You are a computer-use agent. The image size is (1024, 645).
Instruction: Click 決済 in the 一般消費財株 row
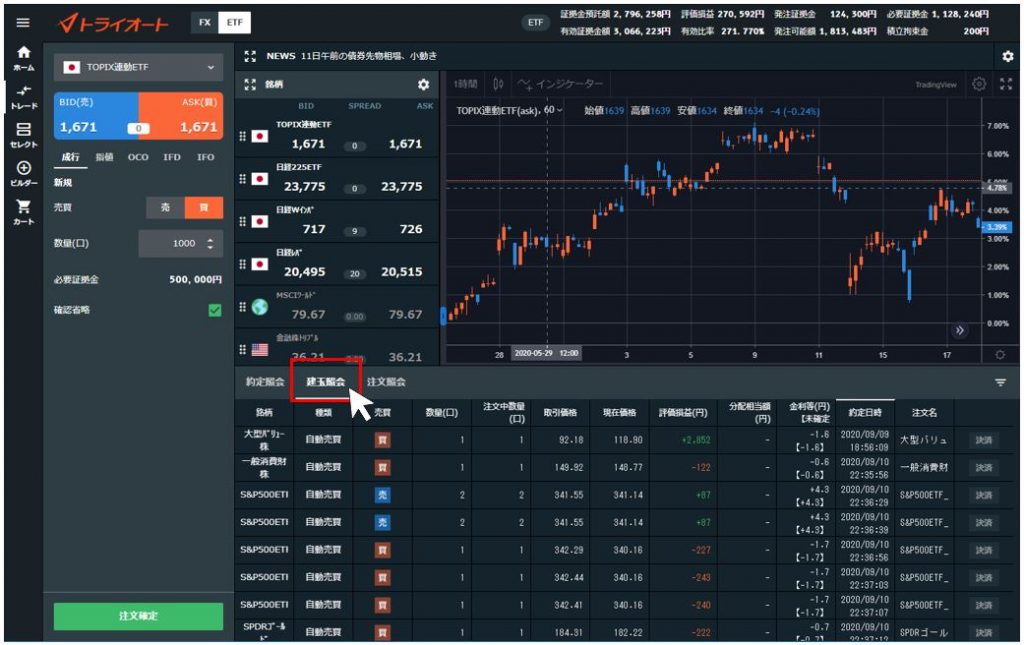[x=984, y=467]
